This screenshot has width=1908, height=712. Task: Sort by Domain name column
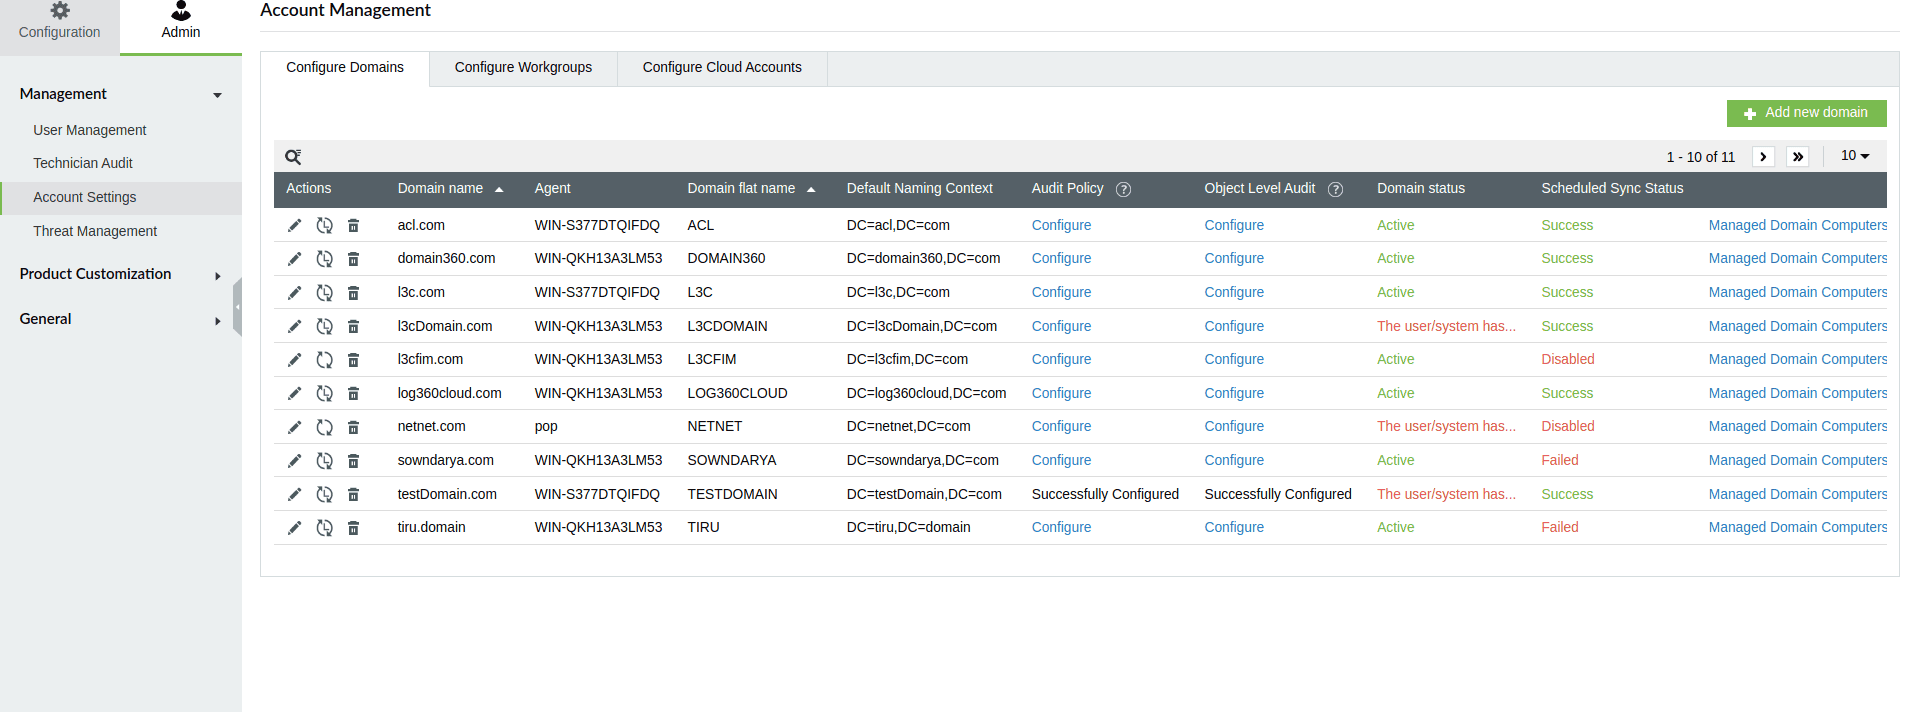pyautogui.click(x=450, y=188)
